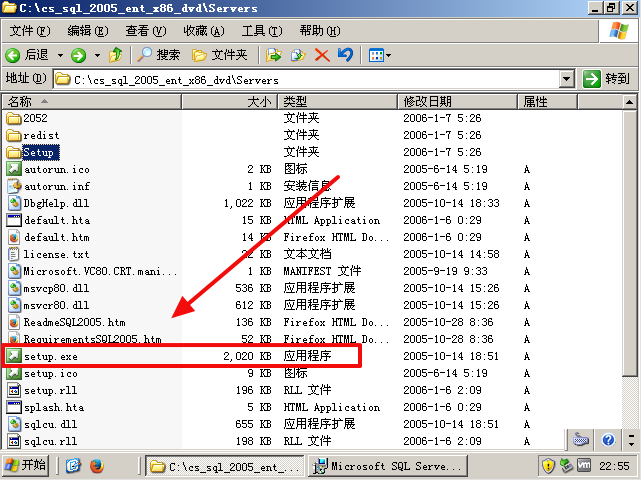The height and width of the screenshot is (480, 641).
Task: Click the green Go (转到) button
Action: (x=607, y=79)
